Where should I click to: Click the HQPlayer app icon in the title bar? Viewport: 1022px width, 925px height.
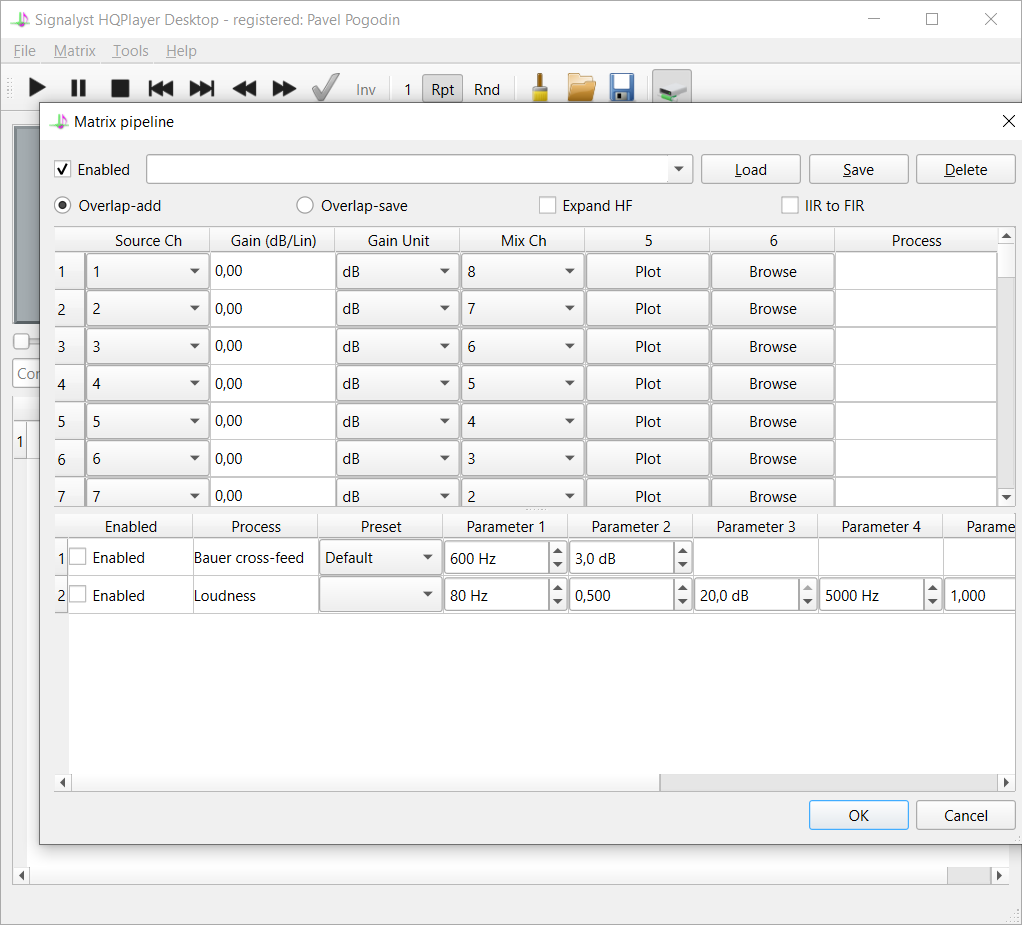(20, 20)
